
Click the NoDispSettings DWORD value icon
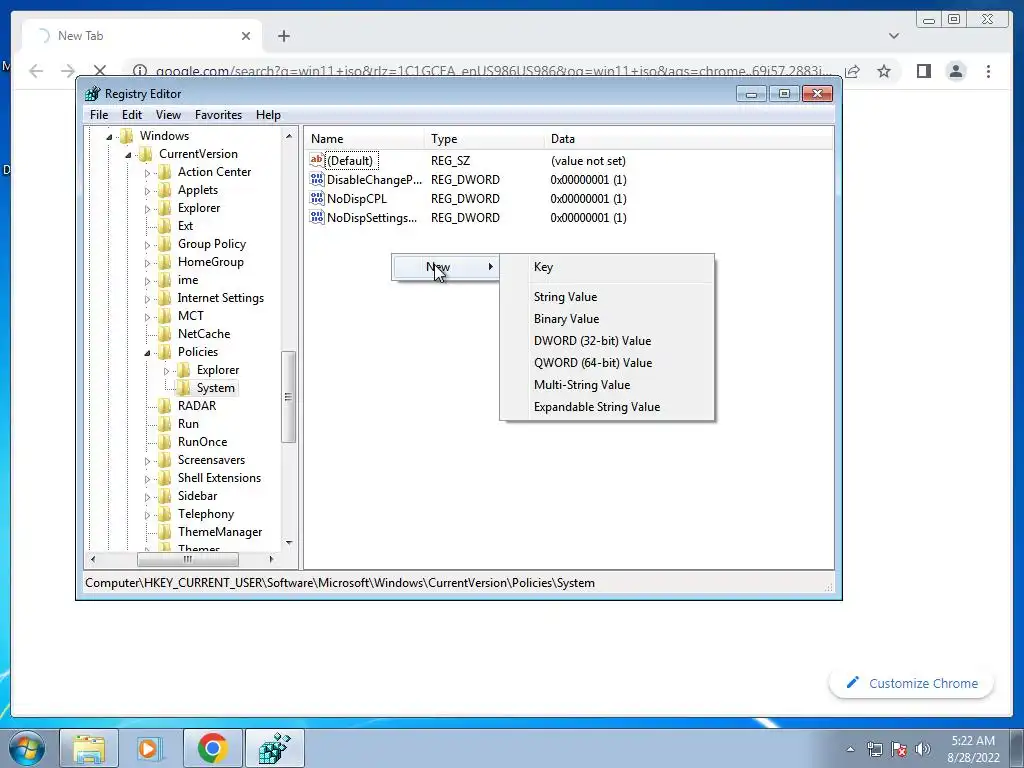[x=317, y=217]
